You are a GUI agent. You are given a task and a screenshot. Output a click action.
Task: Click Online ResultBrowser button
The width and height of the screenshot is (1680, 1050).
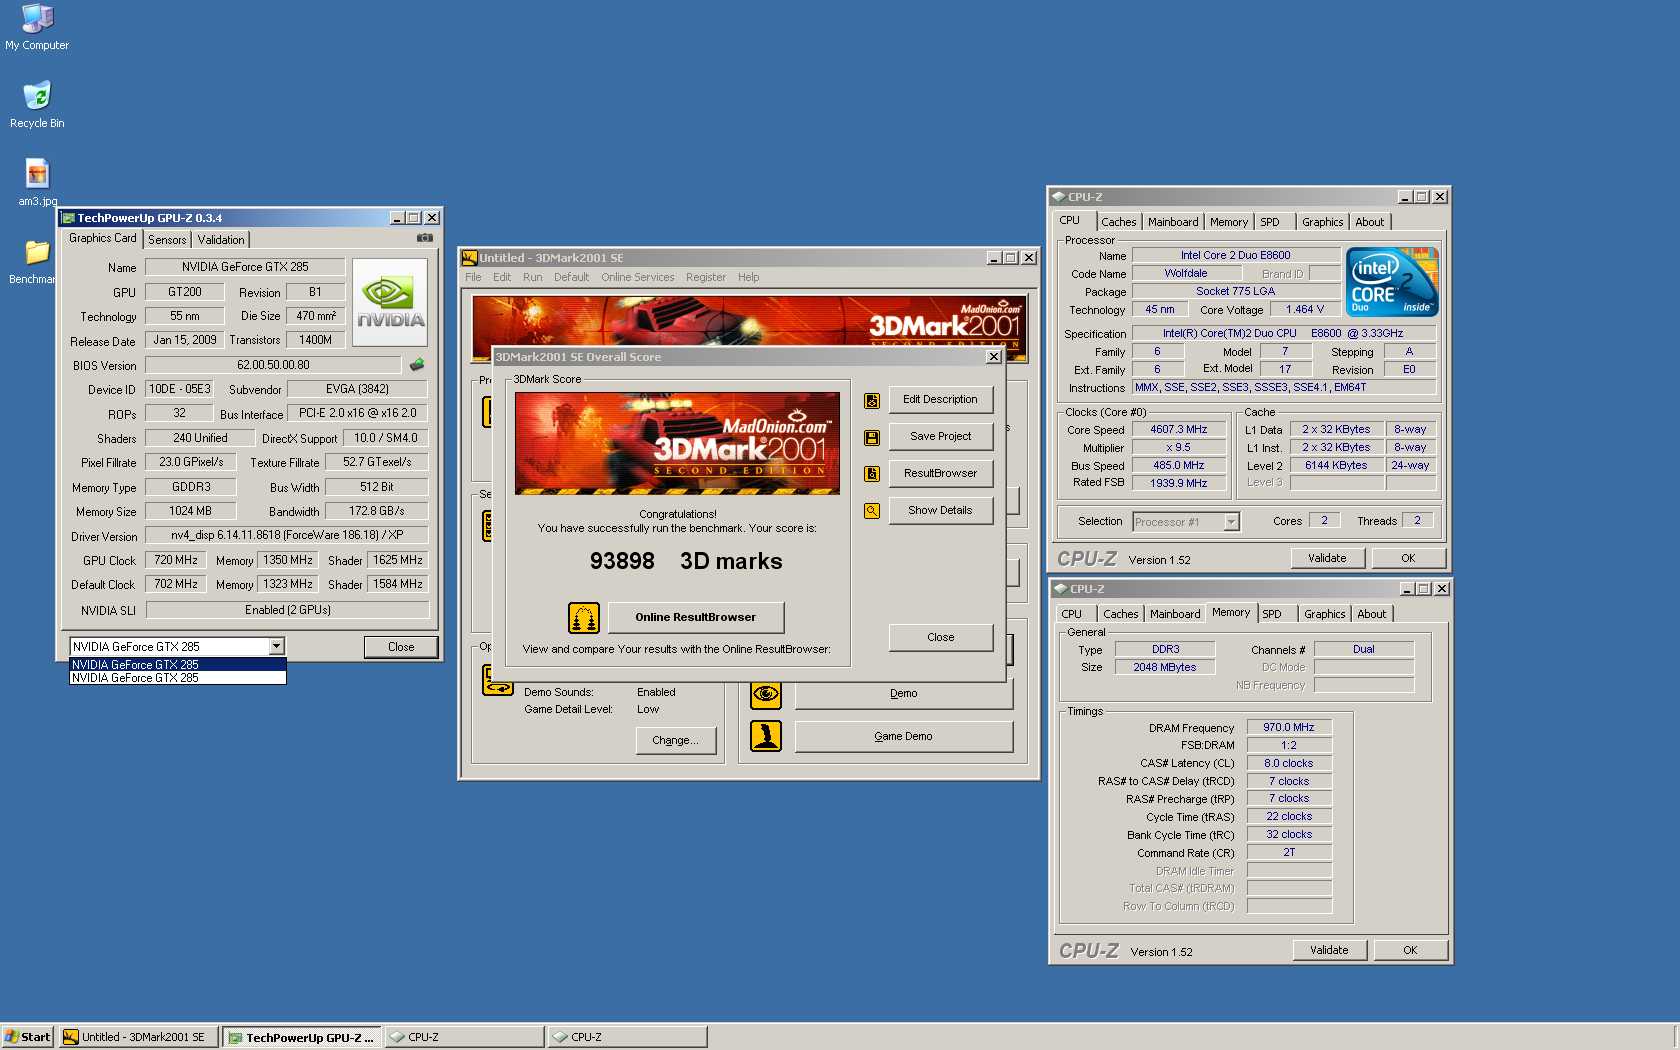click(695, 617)
